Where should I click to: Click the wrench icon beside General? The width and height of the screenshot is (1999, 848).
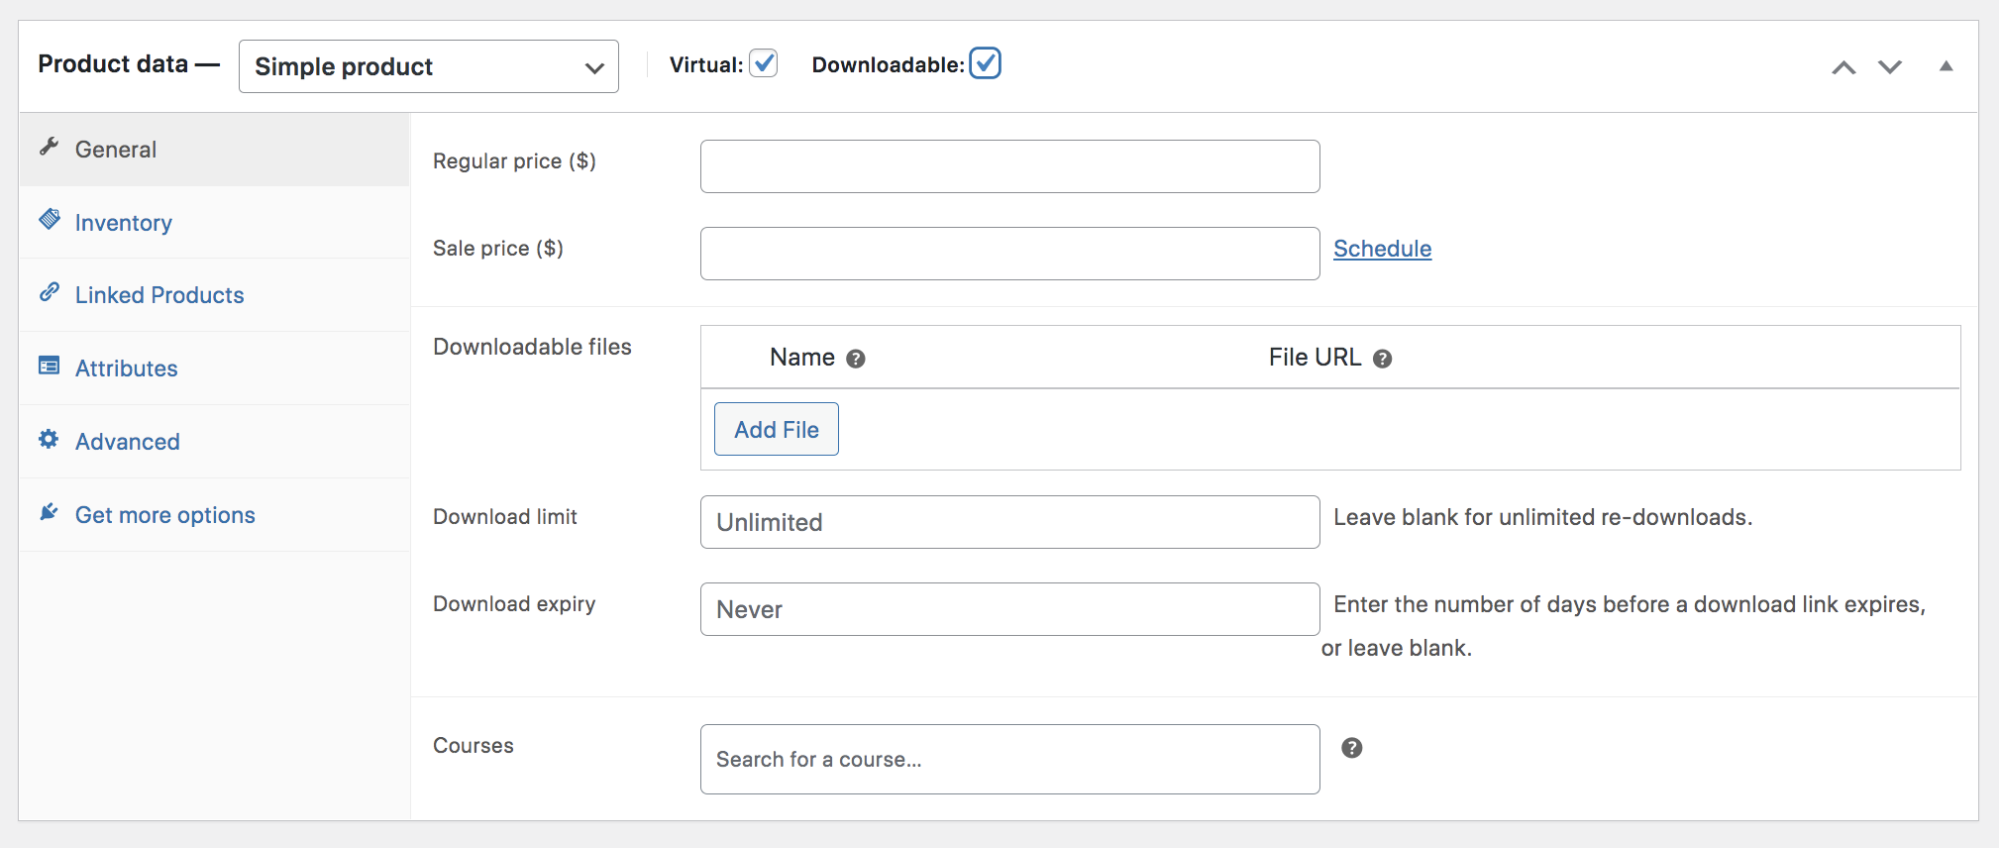49,147
